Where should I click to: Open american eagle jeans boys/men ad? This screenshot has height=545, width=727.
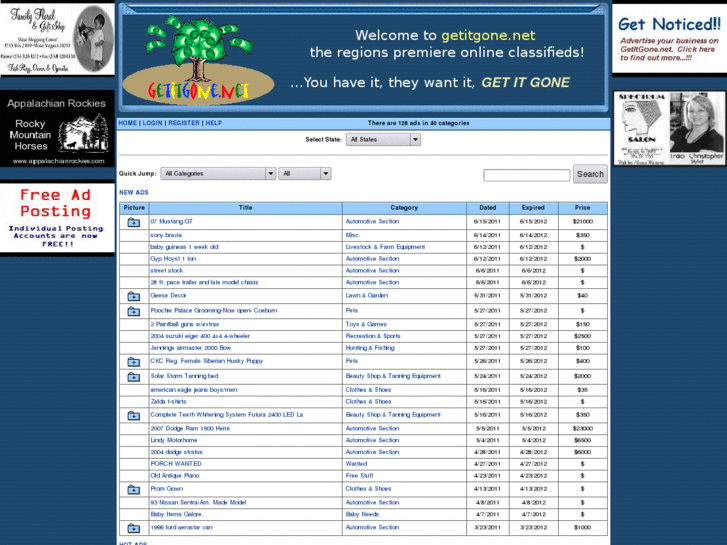[x=194, y=390]
